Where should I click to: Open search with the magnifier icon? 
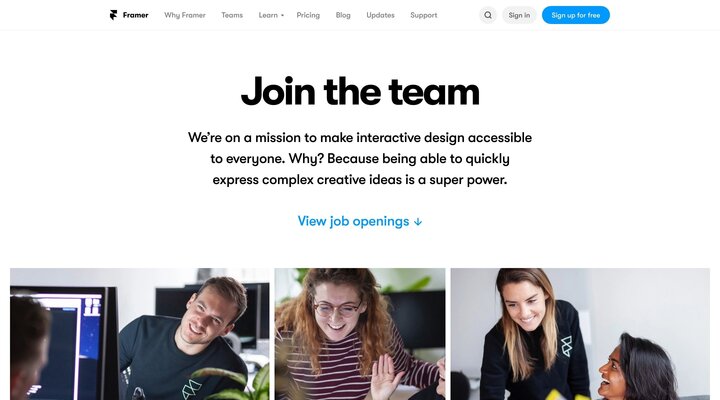tap(488, 15)
